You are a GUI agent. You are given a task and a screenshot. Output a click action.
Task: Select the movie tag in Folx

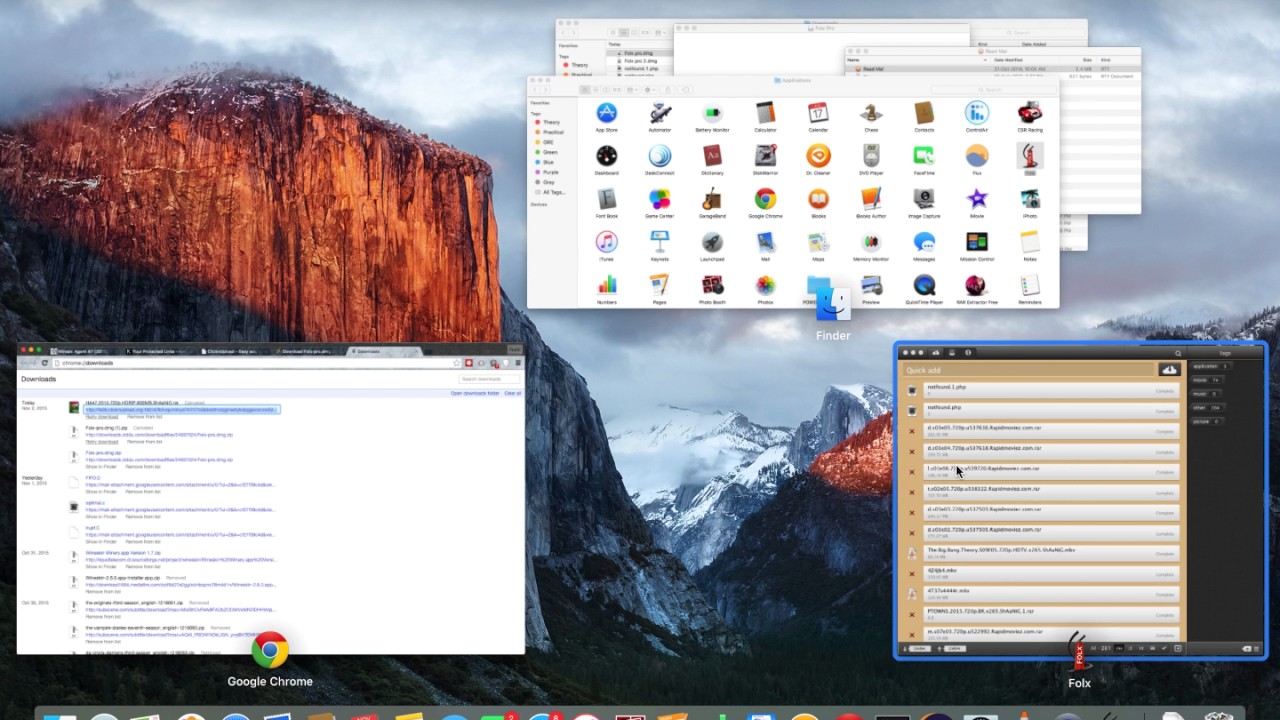(1206, 380)
